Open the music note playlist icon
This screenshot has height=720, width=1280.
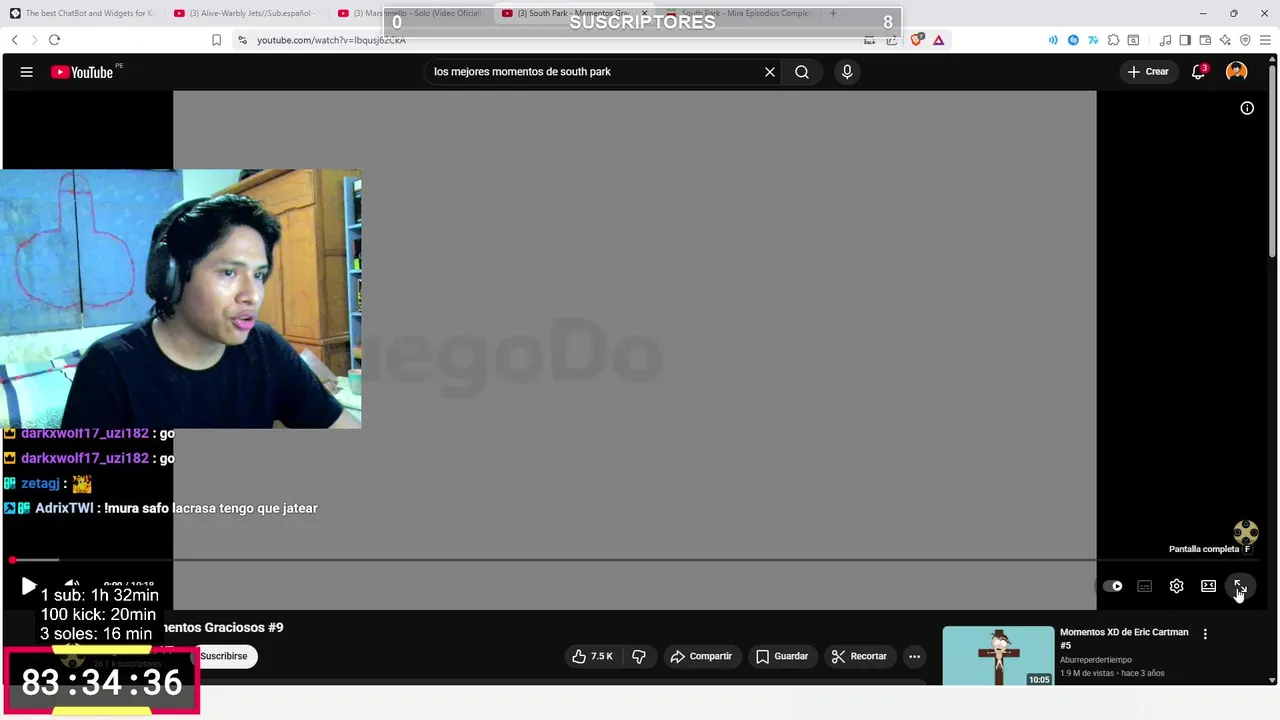point(1165,40)
